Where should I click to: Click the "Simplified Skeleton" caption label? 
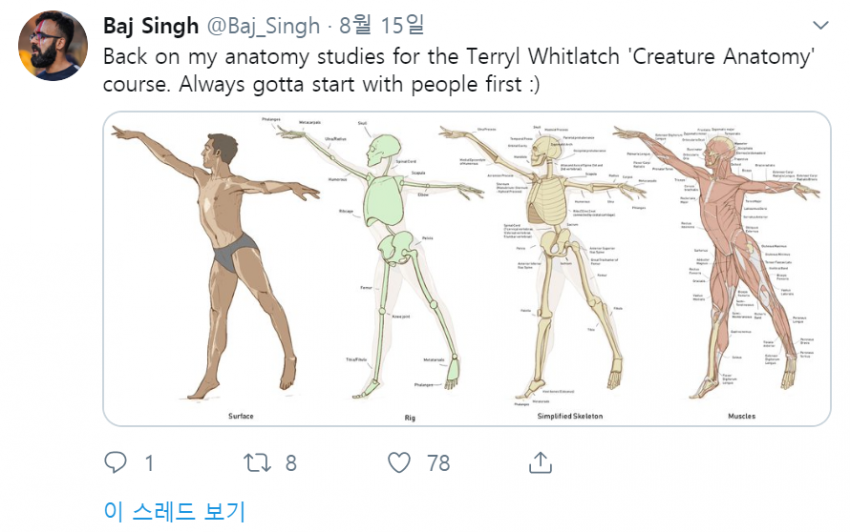click(x=569, y=415)
